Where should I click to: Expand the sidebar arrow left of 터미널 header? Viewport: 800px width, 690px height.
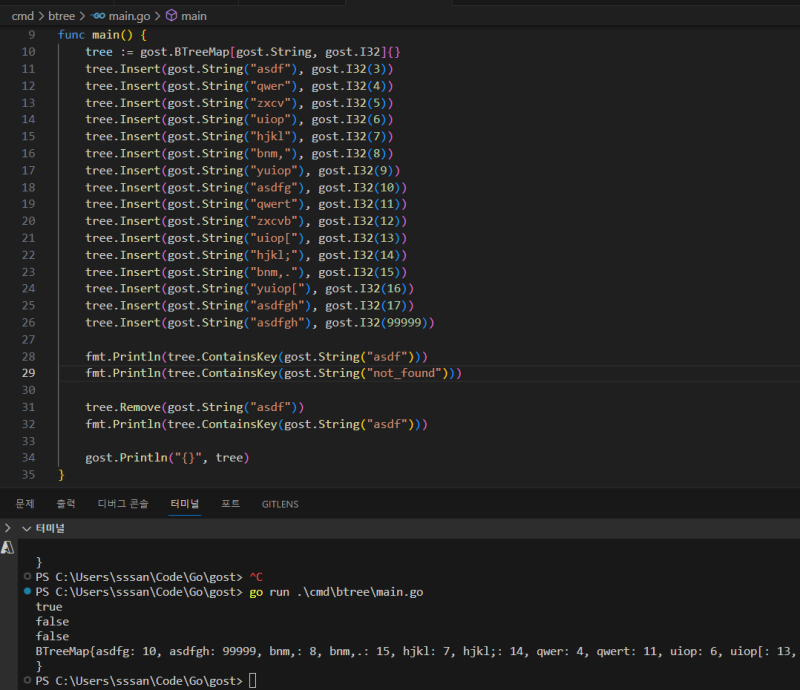tap(8, 527)
